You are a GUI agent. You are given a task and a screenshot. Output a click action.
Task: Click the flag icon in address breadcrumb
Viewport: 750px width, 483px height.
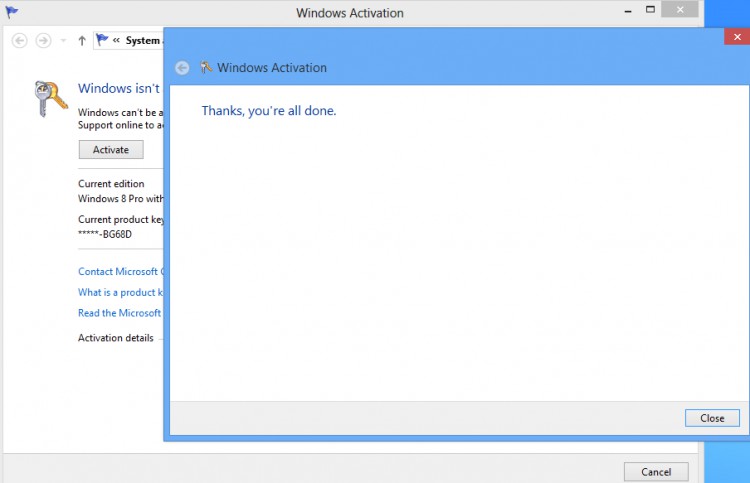click(x=102, y=40)
